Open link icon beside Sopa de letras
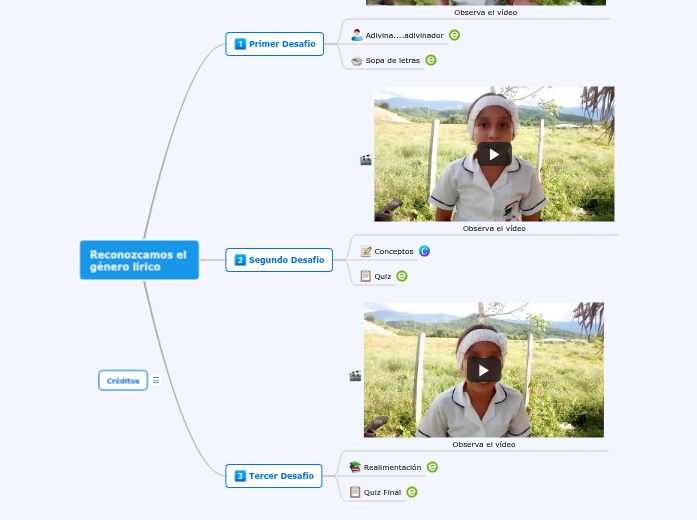The width and height of the screenshot is (697, 520). click(431, 60)
